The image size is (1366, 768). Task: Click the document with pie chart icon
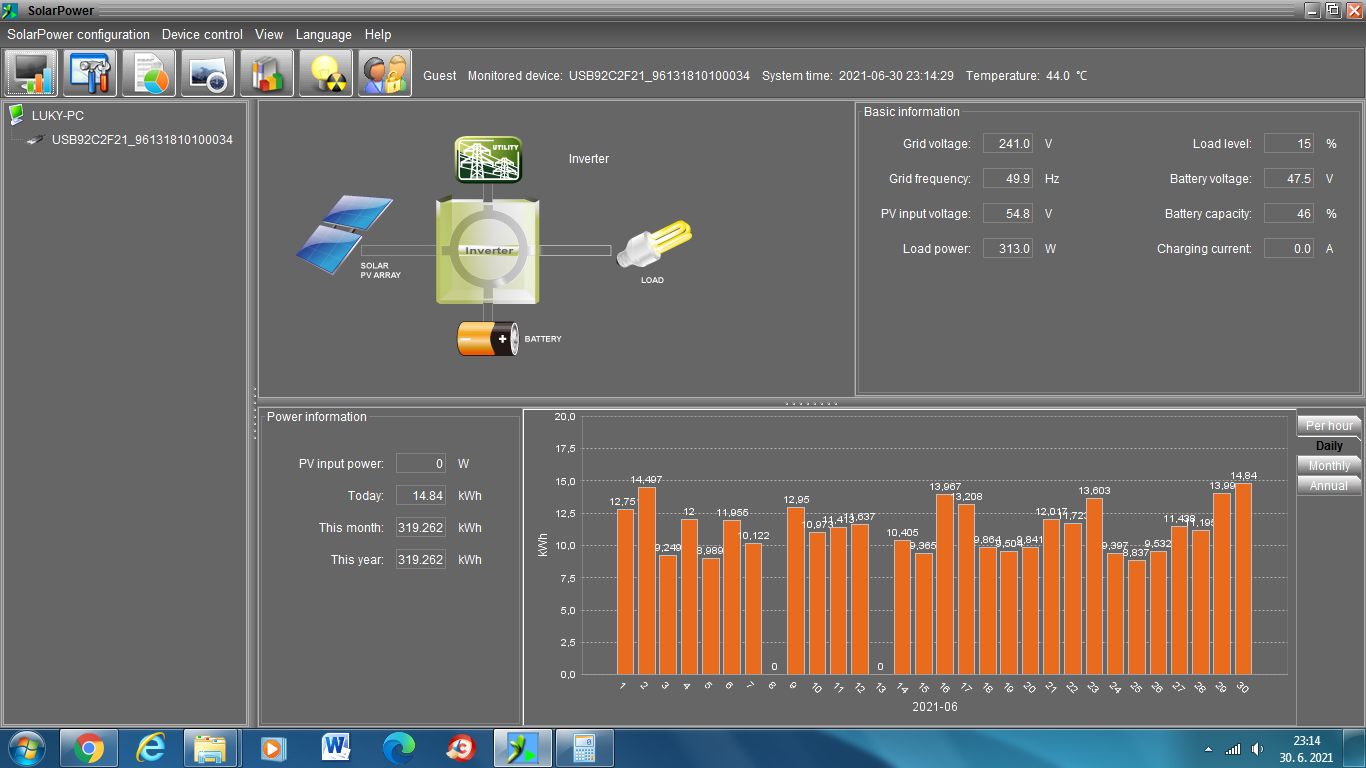tap(149, 74)
